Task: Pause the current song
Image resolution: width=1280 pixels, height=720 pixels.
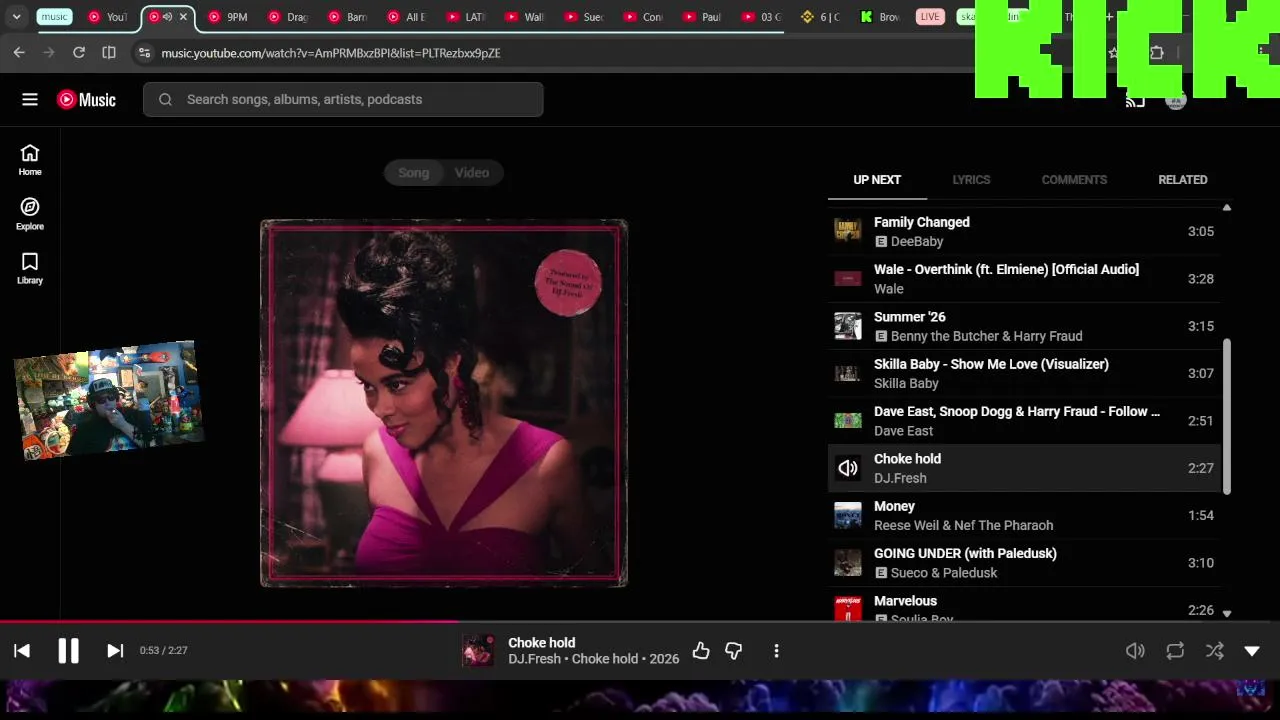Action: pos(68,651)
